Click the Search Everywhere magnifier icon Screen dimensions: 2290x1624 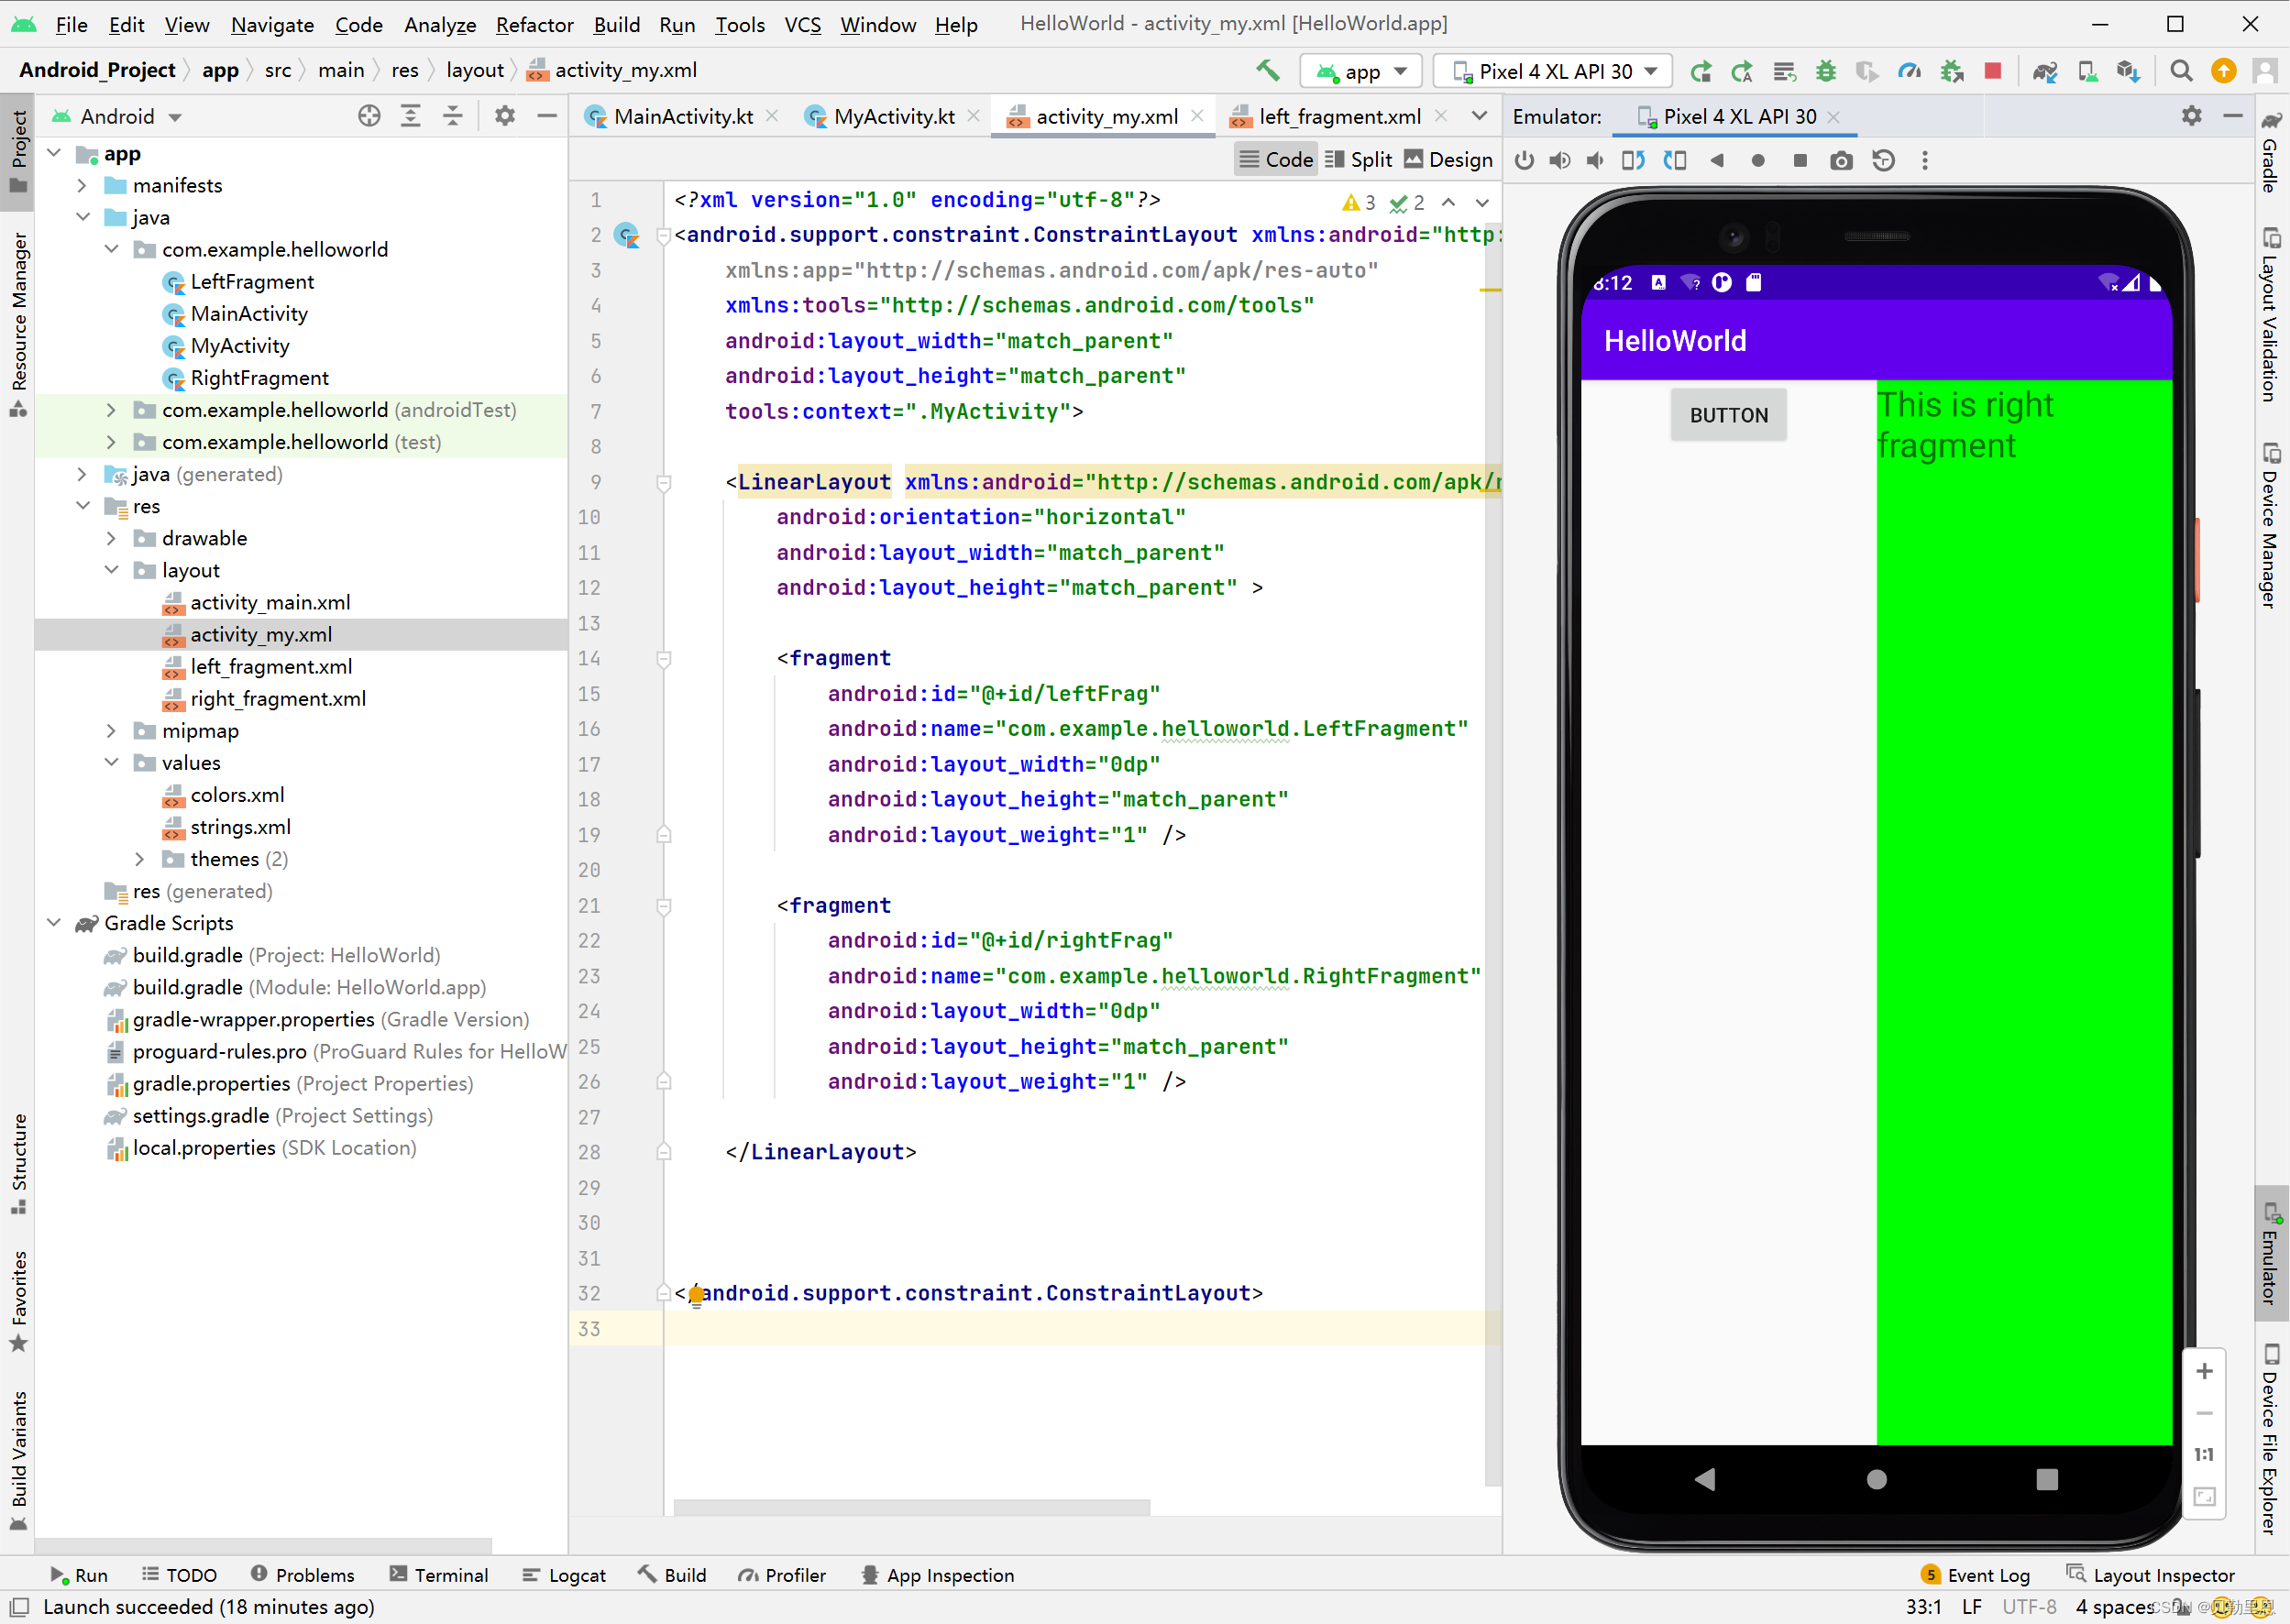coord(2181,70)
